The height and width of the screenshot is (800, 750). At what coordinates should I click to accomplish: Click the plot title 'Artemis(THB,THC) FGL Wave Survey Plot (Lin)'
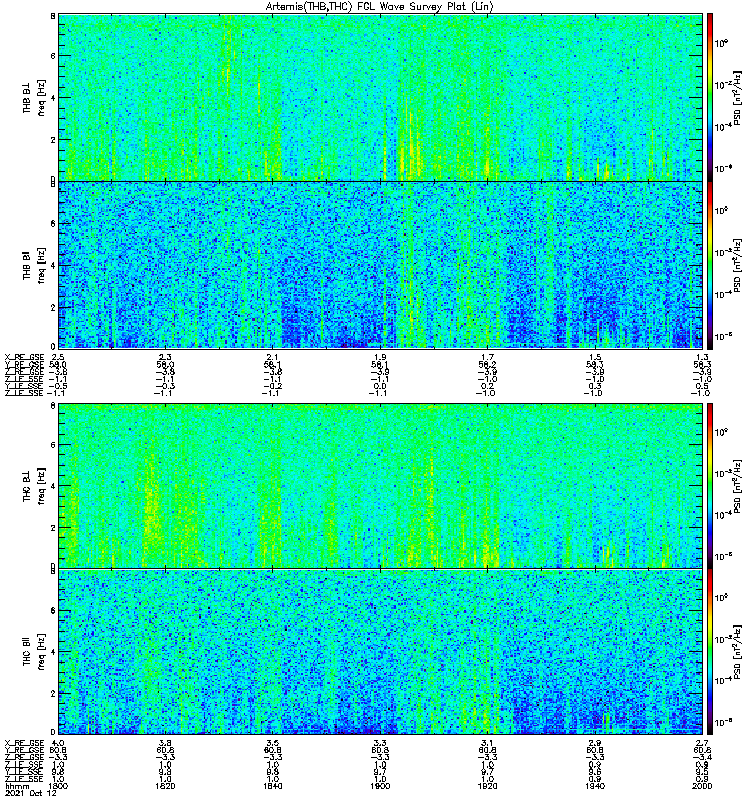380,7
